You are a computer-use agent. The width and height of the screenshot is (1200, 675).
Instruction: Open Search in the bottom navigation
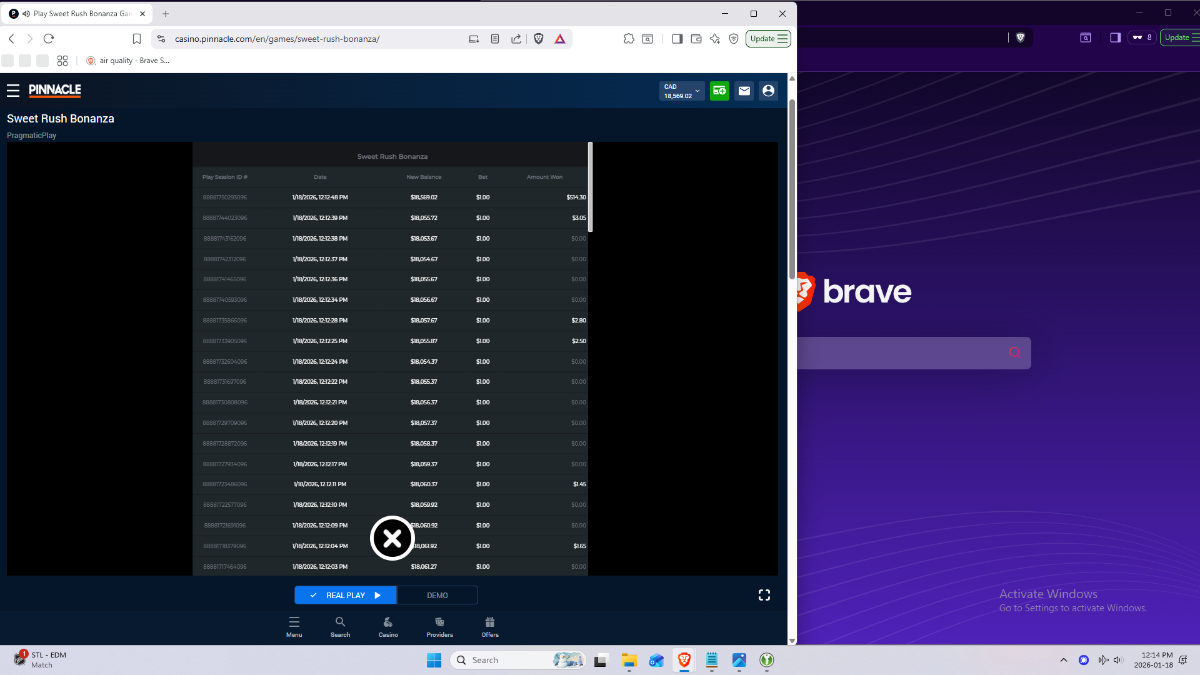coord(340,627)
